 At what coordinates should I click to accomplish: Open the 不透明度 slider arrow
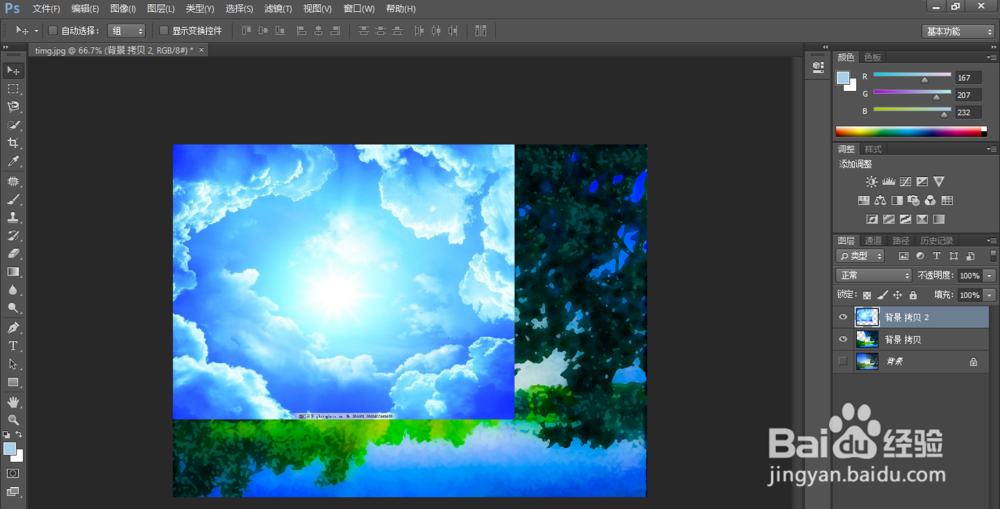(989, 276)
